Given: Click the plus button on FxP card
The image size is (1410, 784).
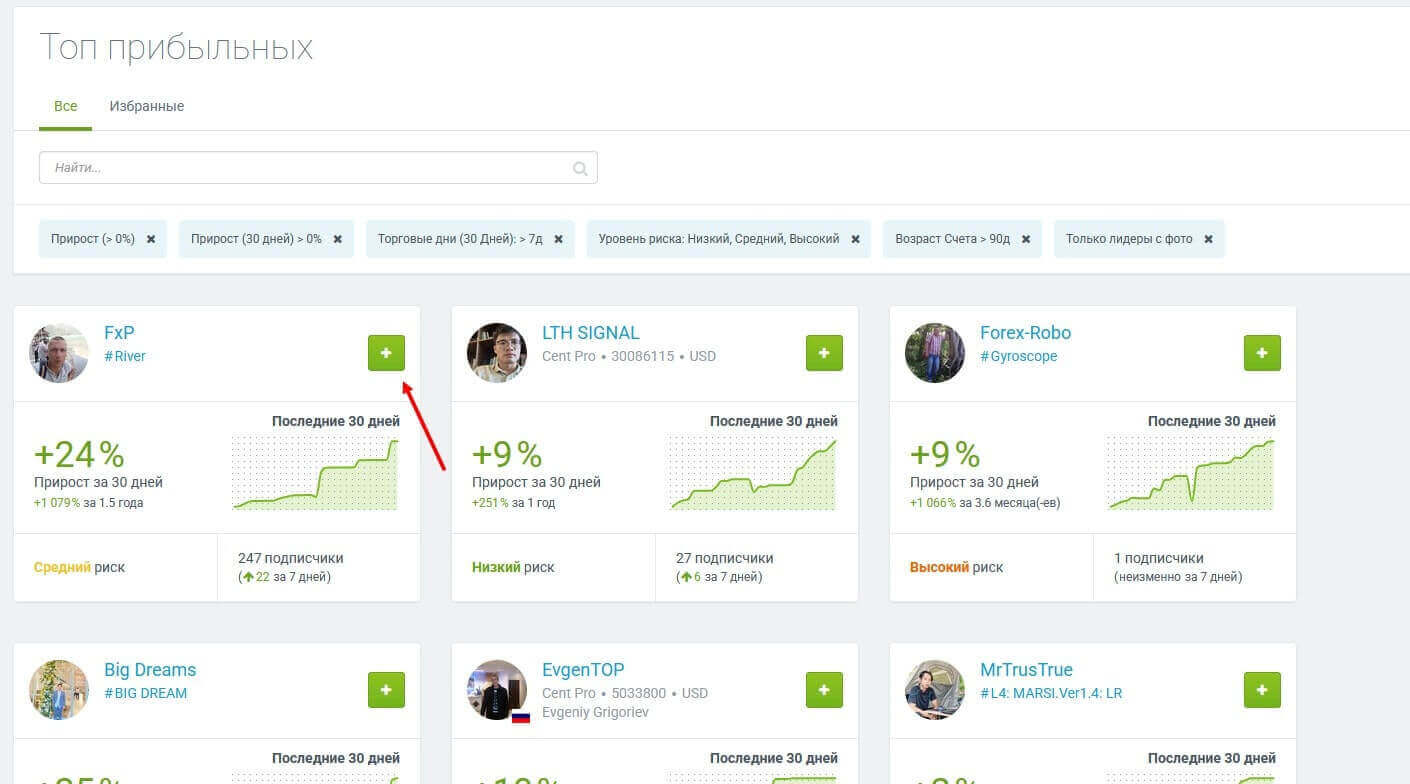Looking at the screenshot, I should (x=386, y=353).
